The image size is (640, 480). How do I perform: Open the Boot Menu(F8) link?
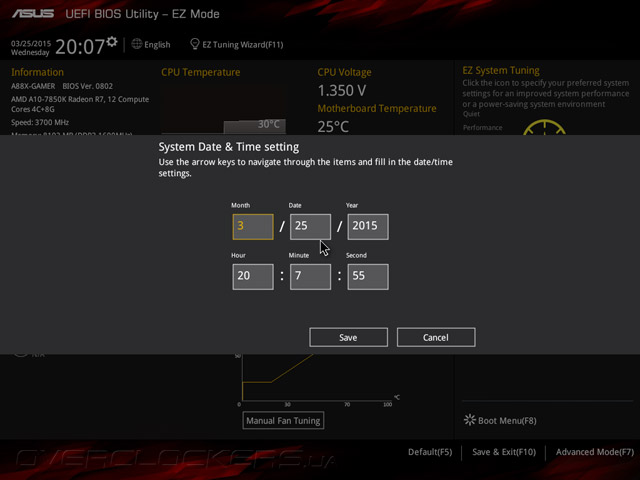point(507,420)
